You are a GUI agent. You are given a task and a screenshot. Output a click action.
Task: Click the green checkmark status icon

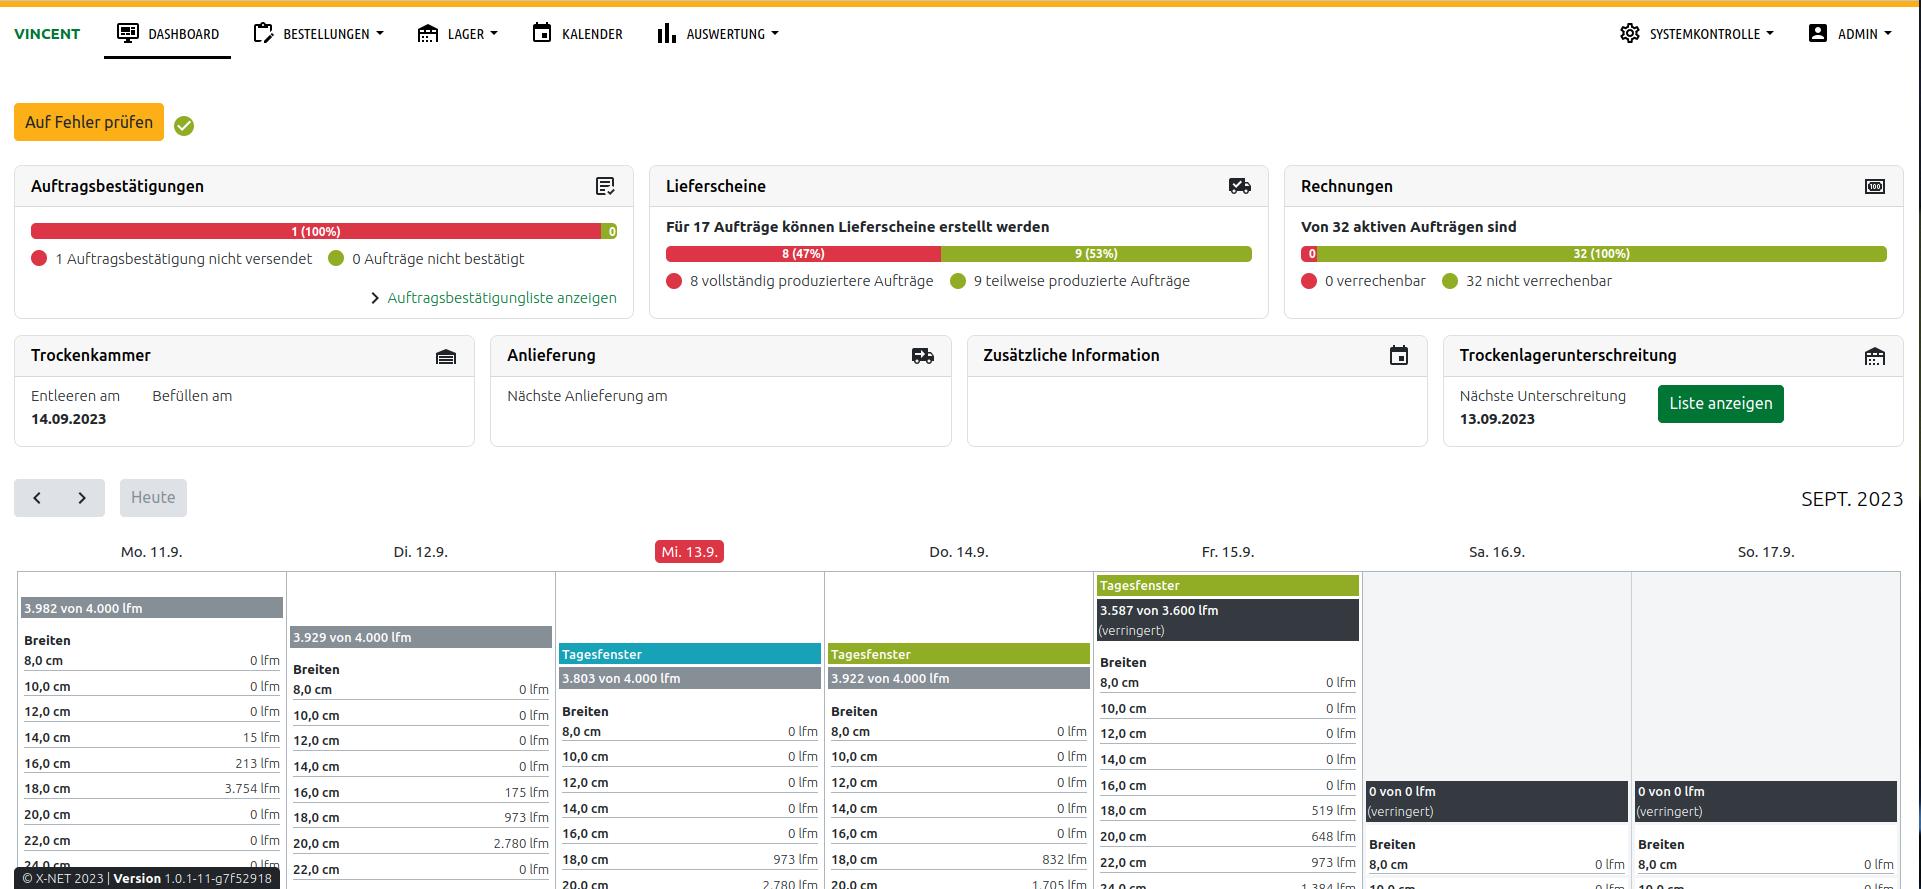pos(184,126)
